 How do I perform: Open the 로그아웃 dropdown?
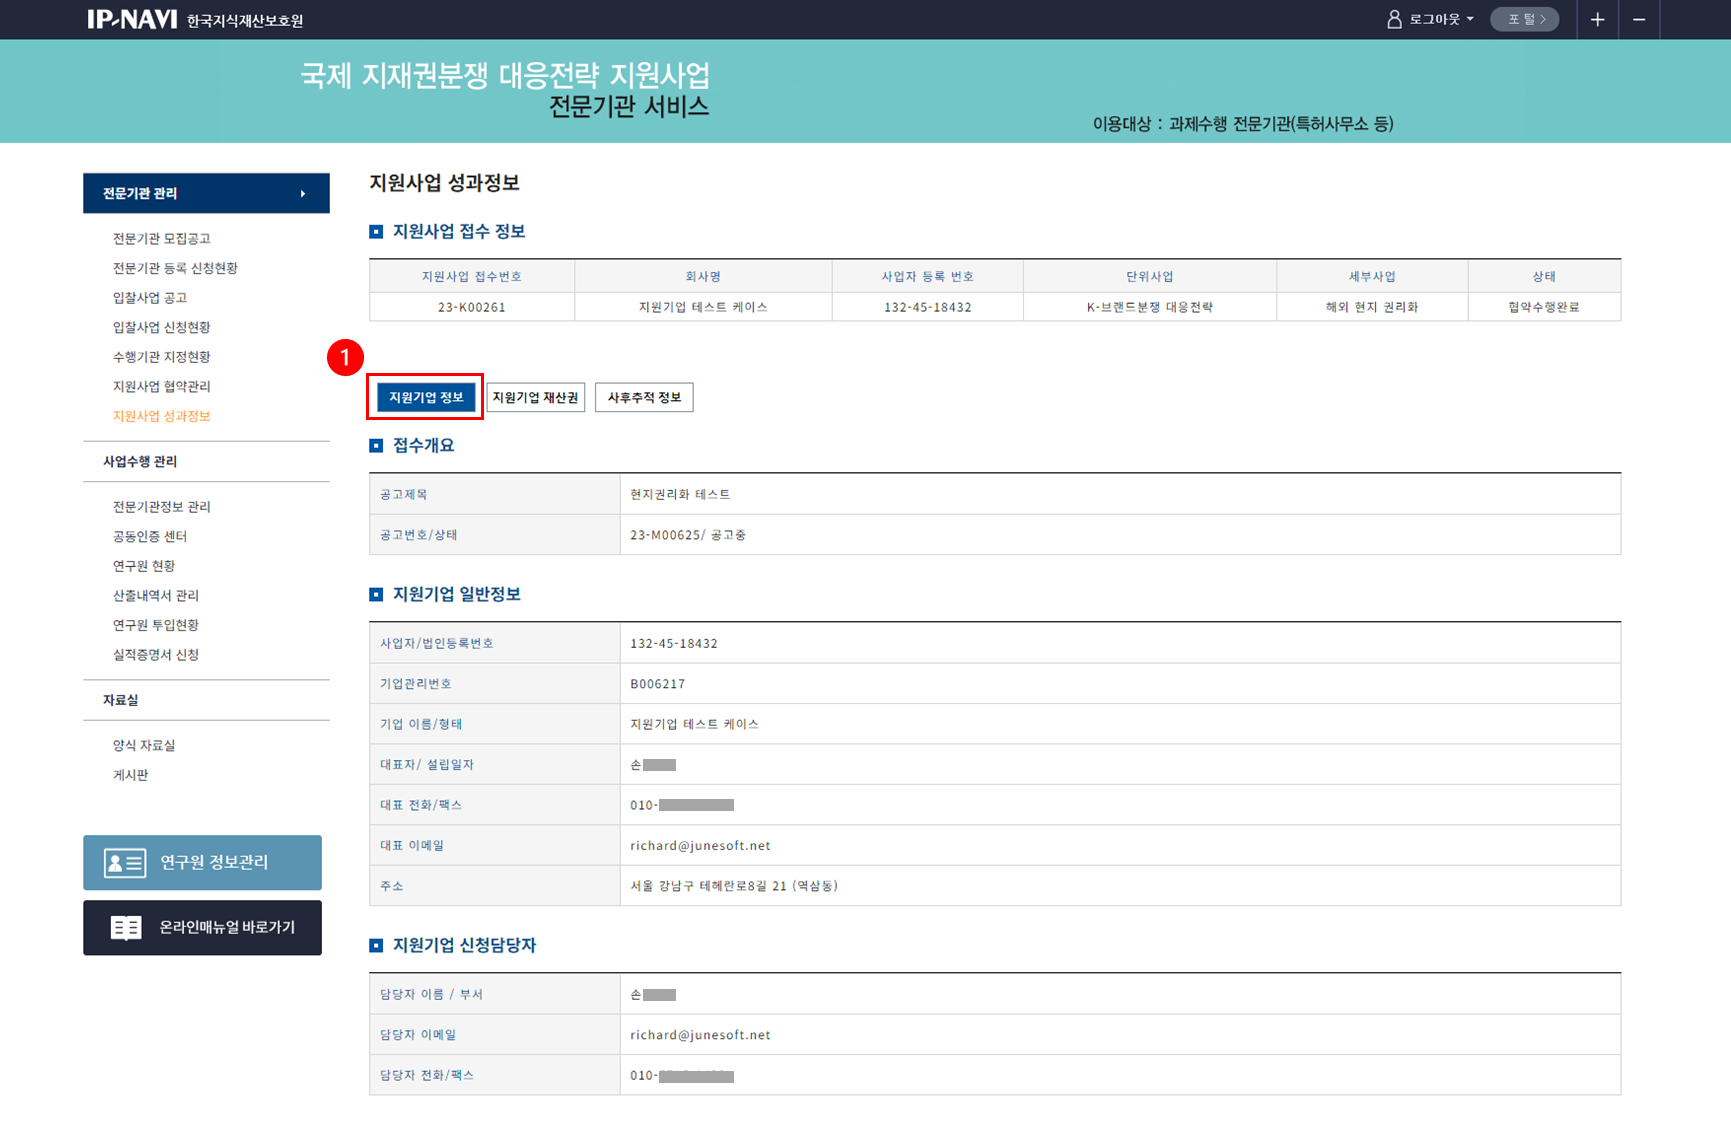pyautogui.click(x=1441, y=20)
